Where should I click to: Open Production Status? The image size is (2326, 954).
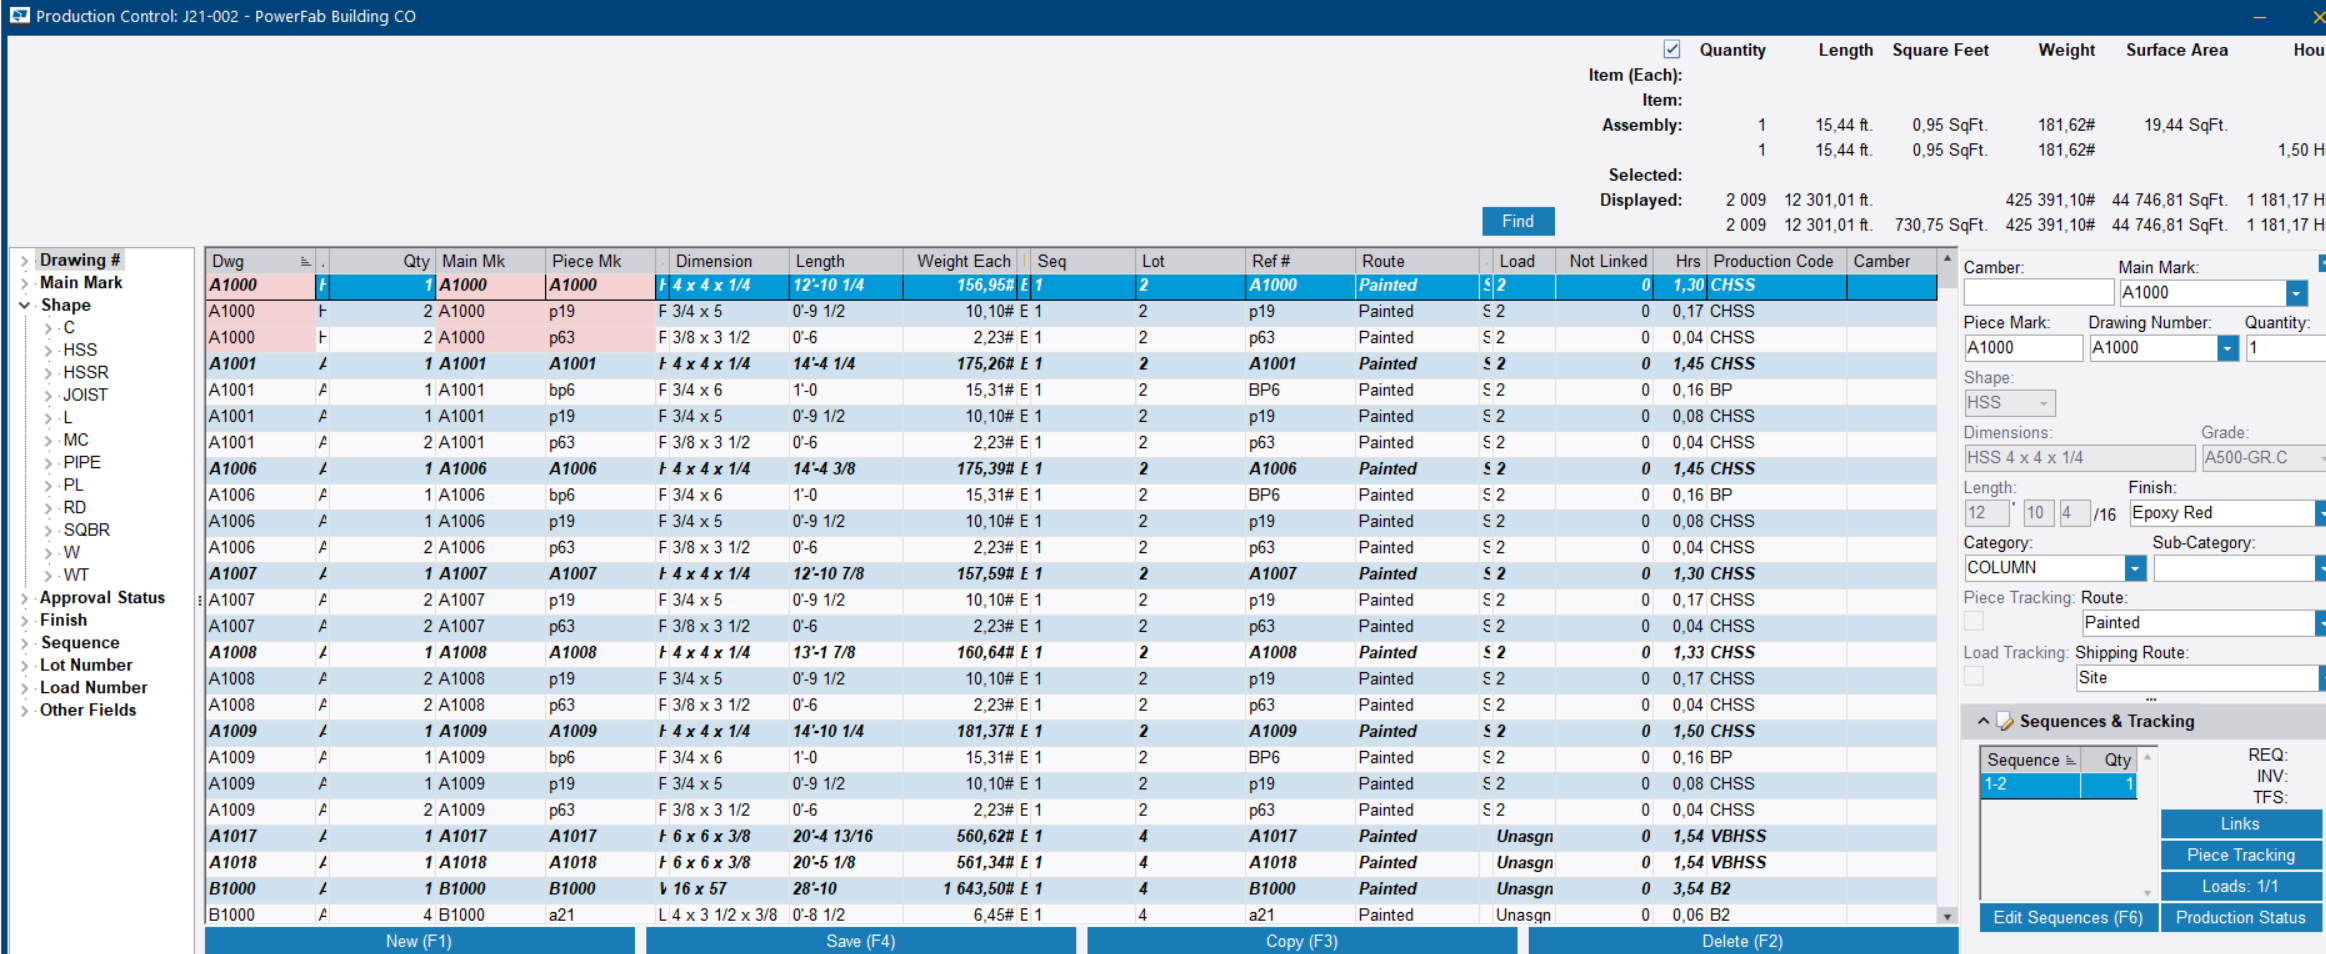point(2241,917)
